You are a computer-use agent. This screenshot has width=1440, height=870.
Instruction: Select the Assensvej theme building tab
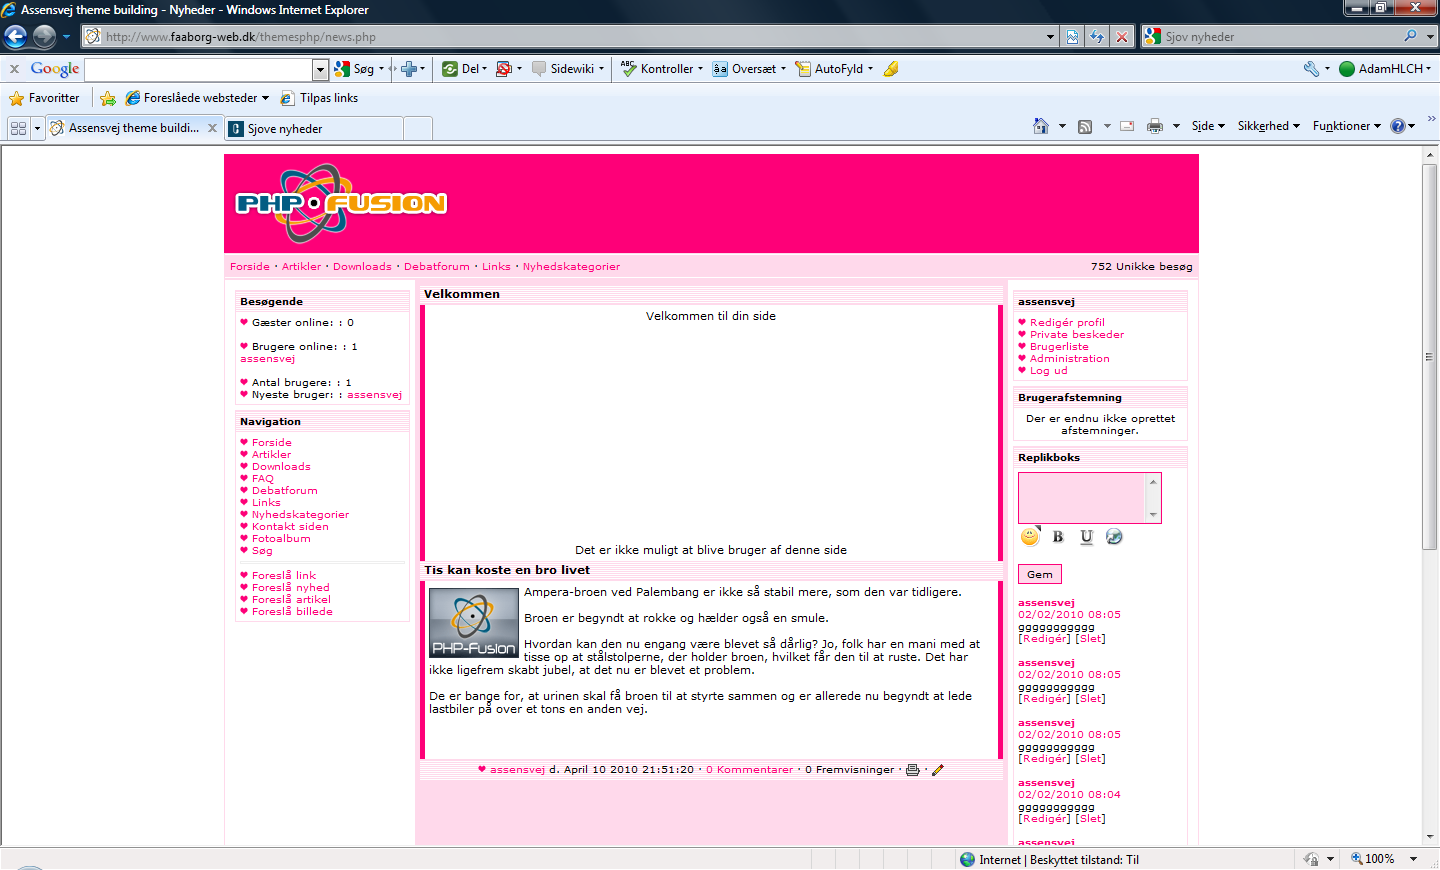point(134,128)
